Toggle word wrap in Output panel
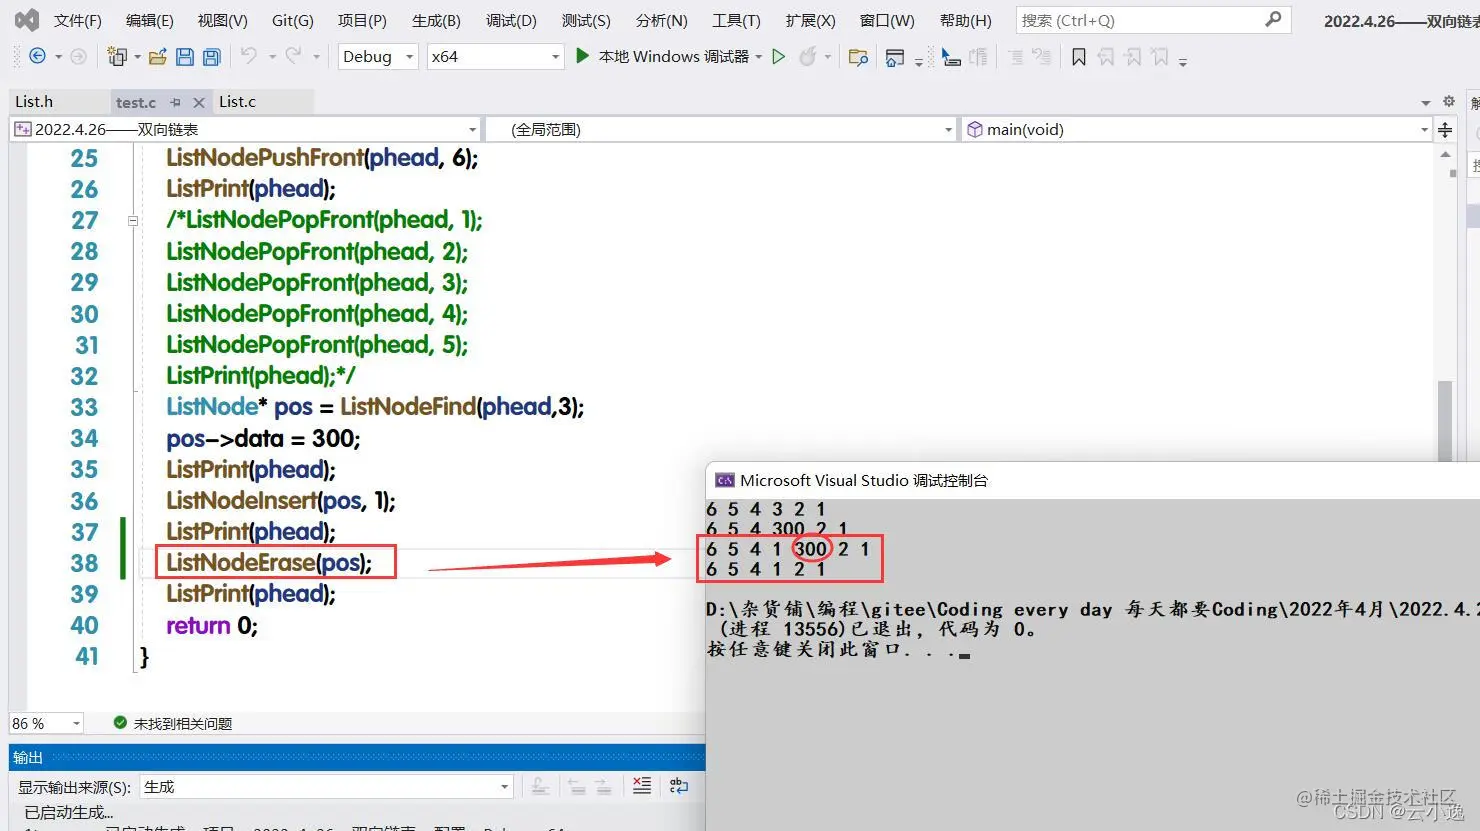The width and height of the screenshot is (1480, 831). click(x=679, y=786)
